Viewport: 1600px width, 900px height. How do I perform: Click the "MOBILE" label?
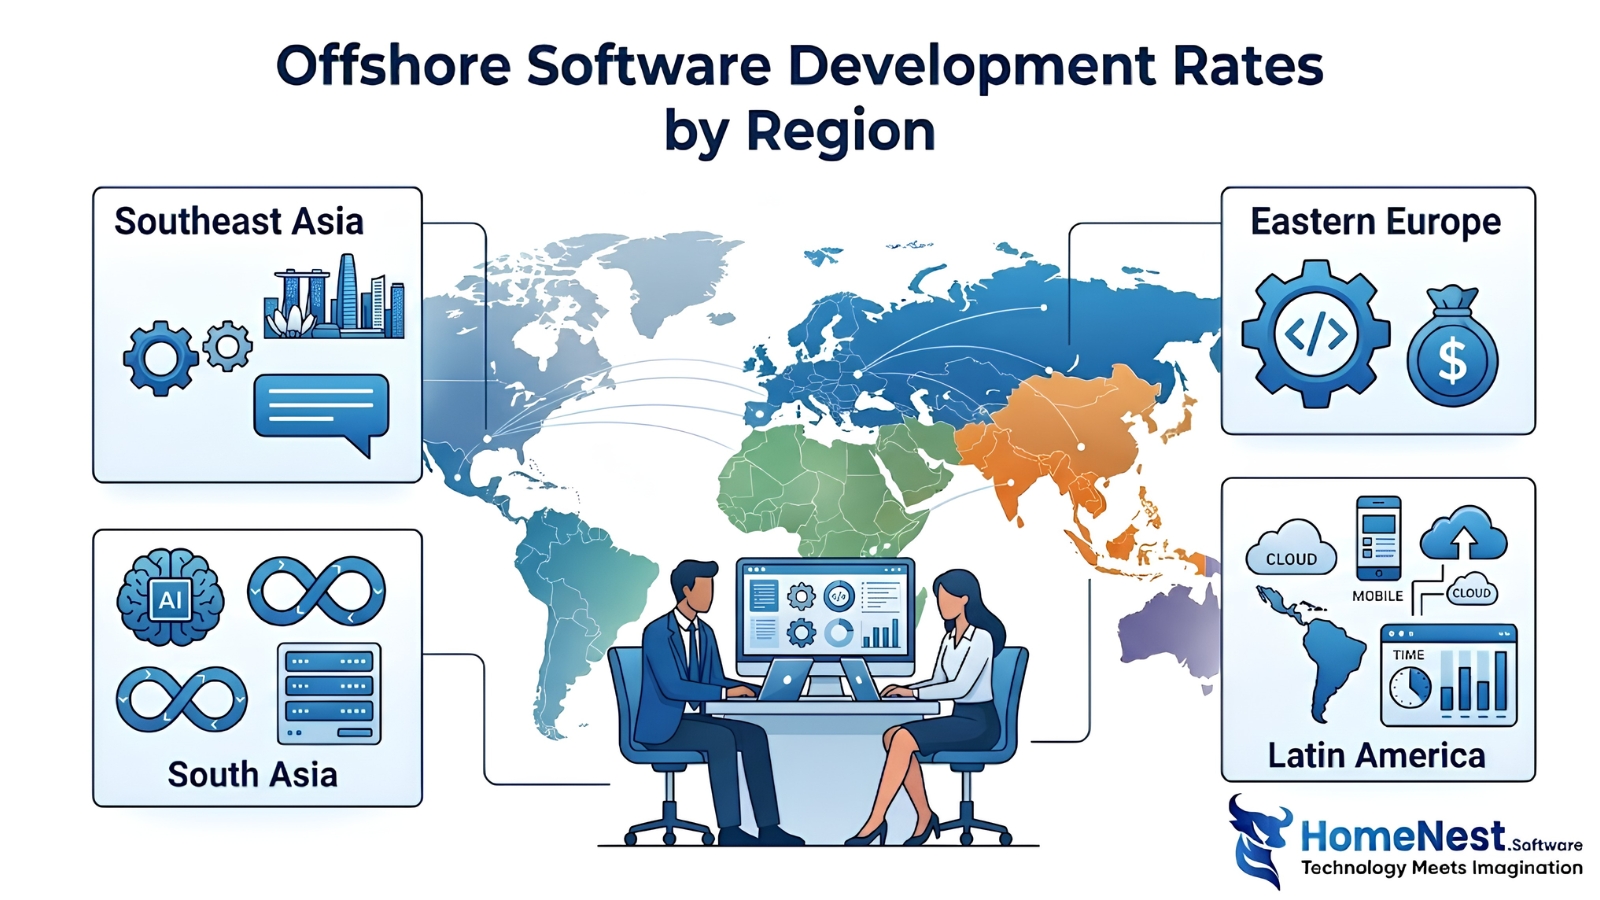pyautogui.click(x=1378, y=596)
